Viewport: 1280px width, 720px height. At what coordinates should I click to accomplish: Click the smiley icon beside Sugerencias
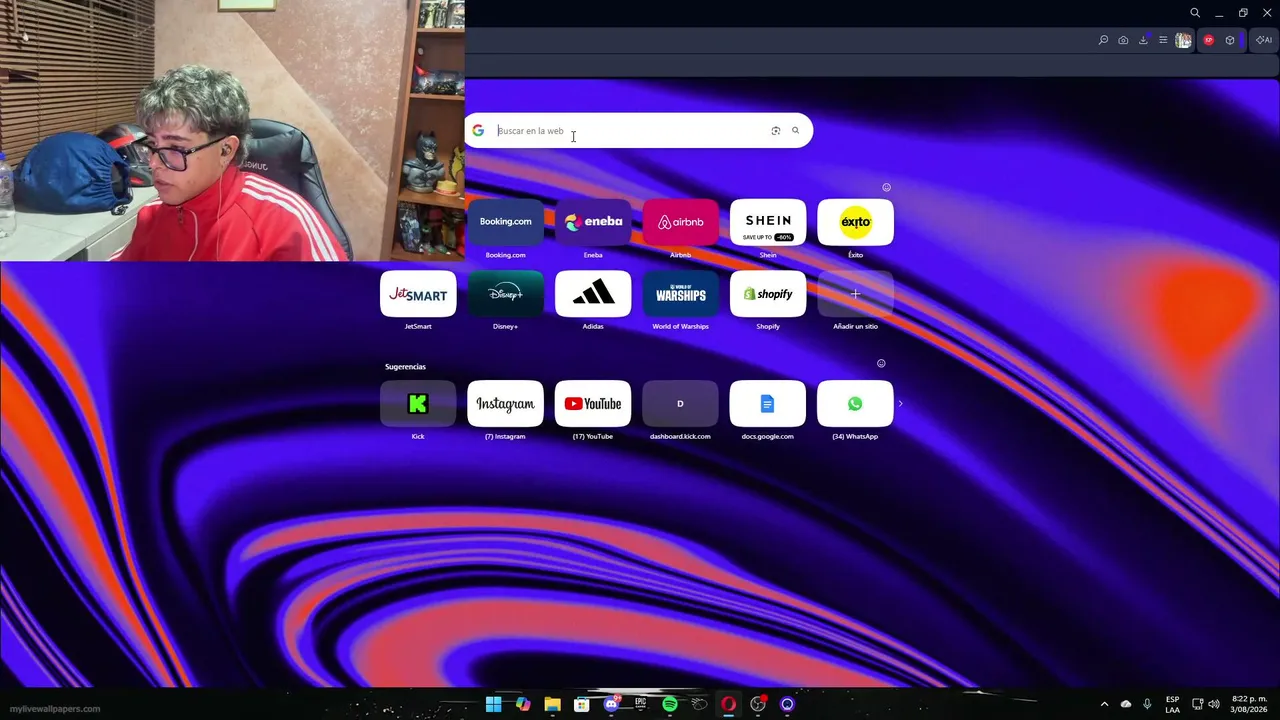(881, 363)
